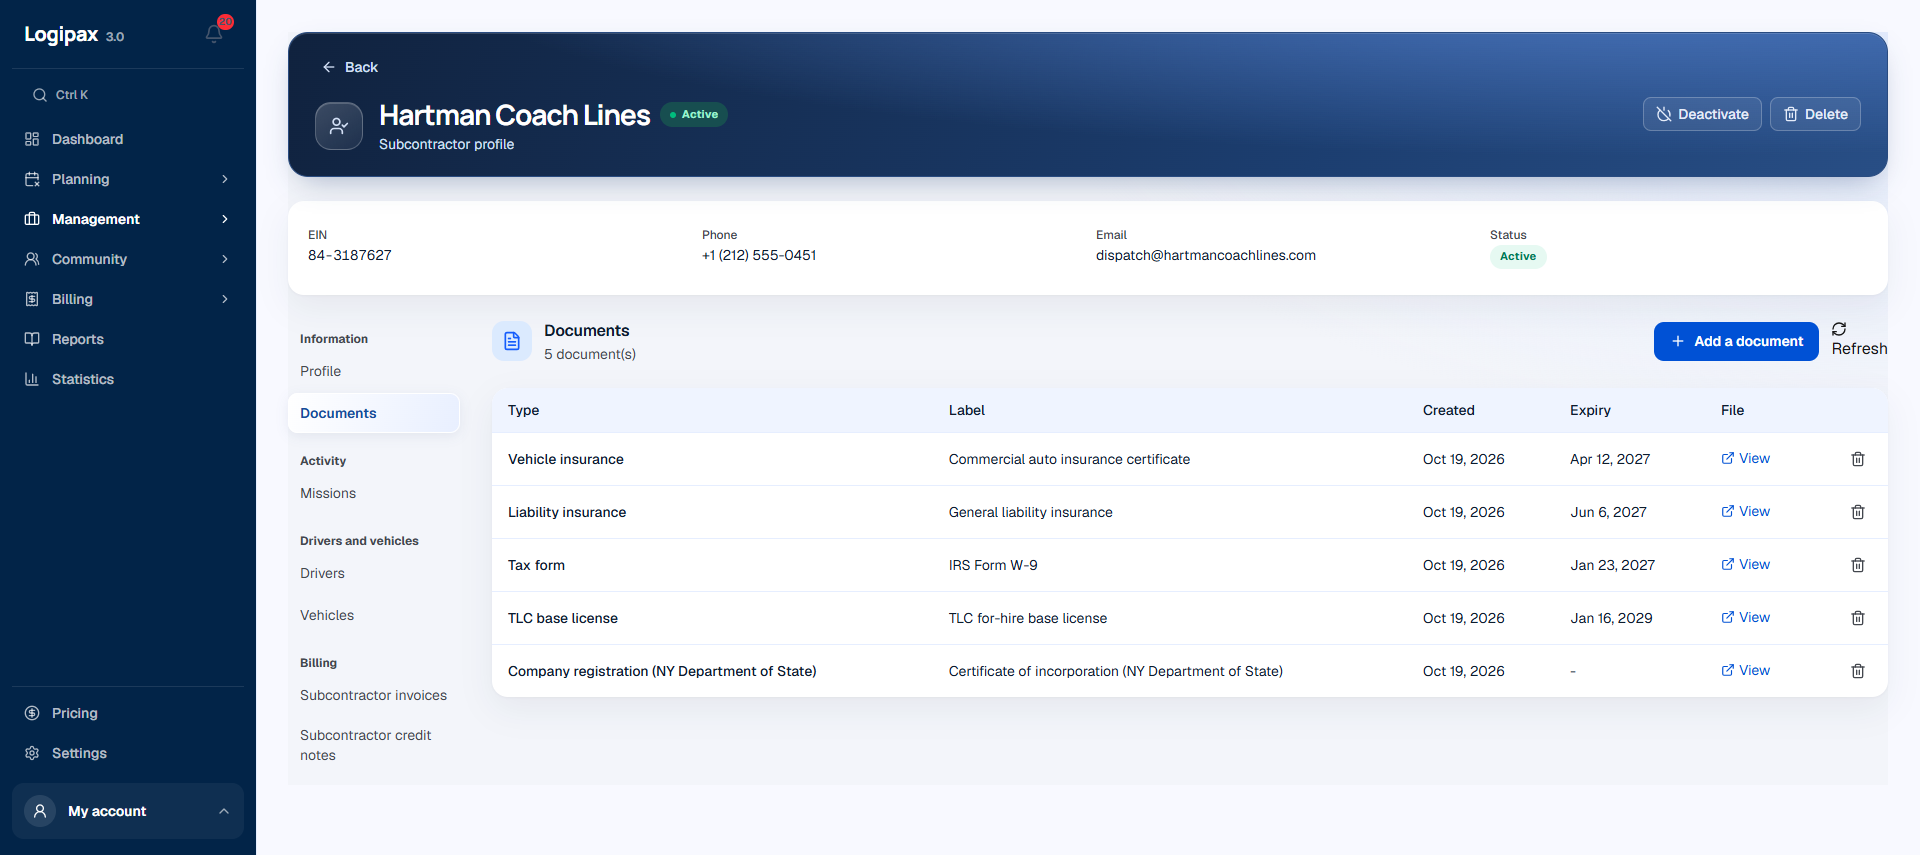
Task: Click the Deactivate button
Action: pos(1702,114)
